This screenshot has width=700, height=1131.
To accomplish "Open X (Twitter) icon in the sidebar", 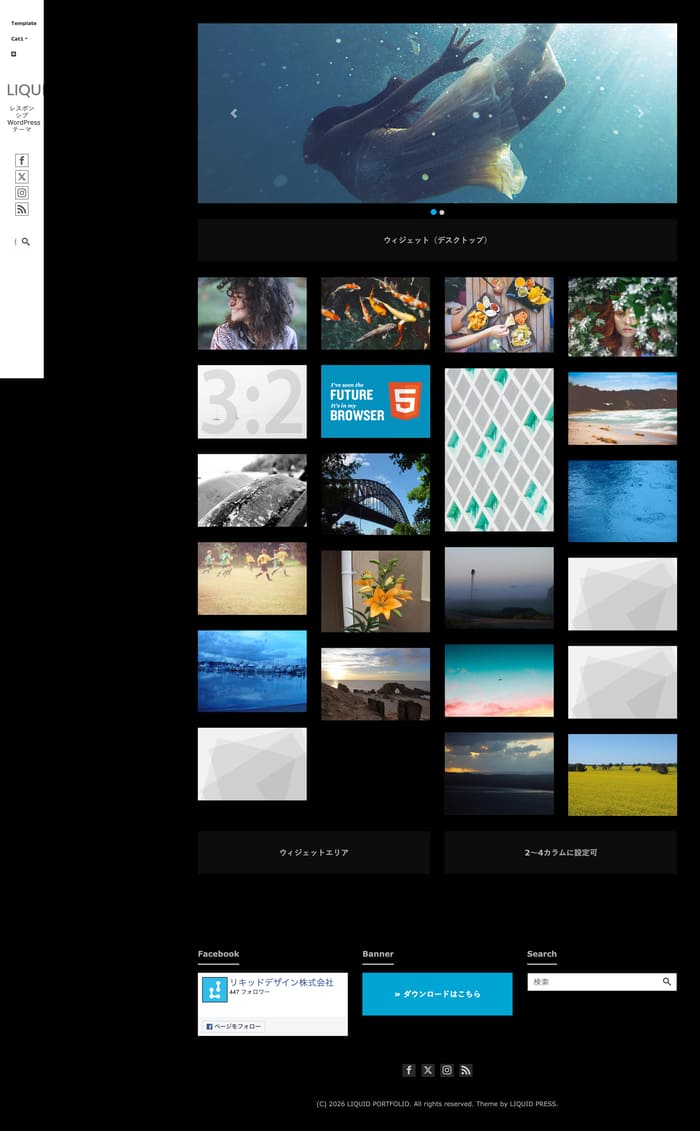I will click(x=22, y=177).
